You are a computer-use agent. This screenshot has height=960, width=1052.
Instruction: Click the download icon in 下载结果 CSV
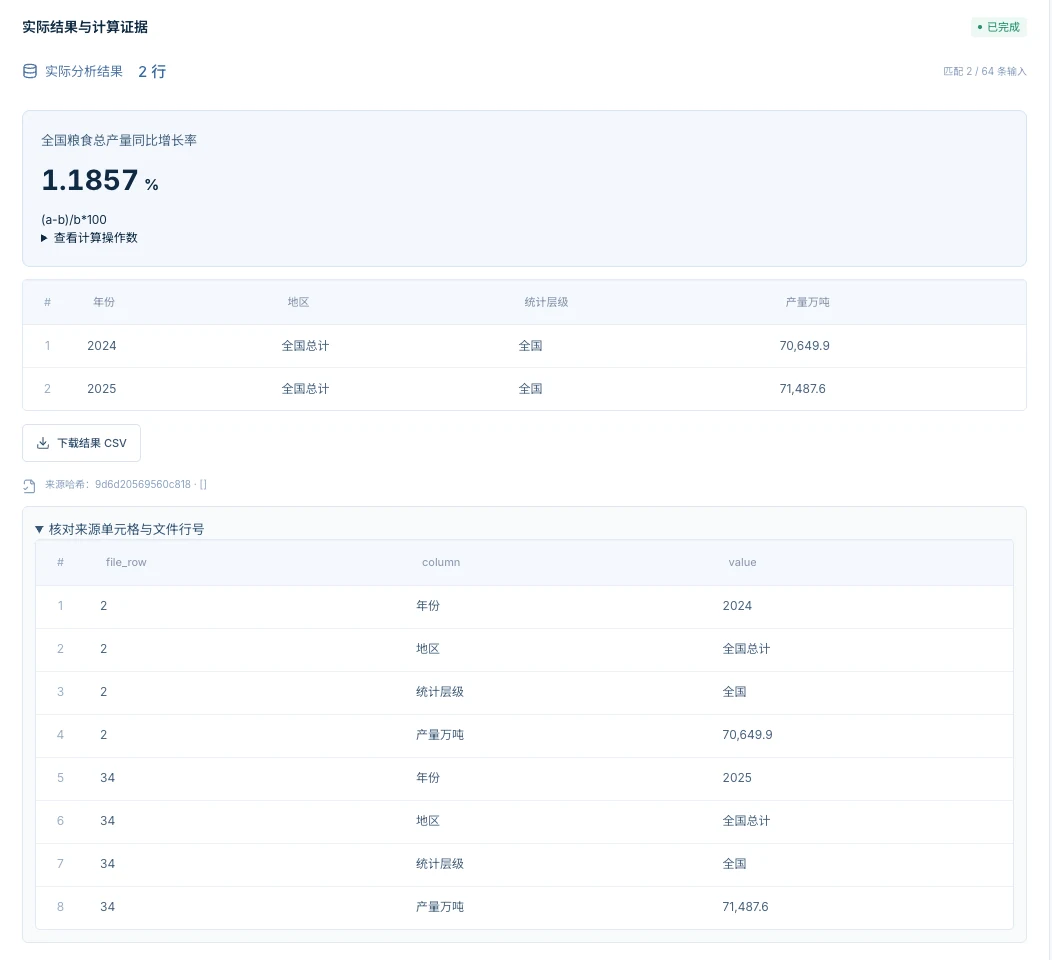click(x=43, y=443)
